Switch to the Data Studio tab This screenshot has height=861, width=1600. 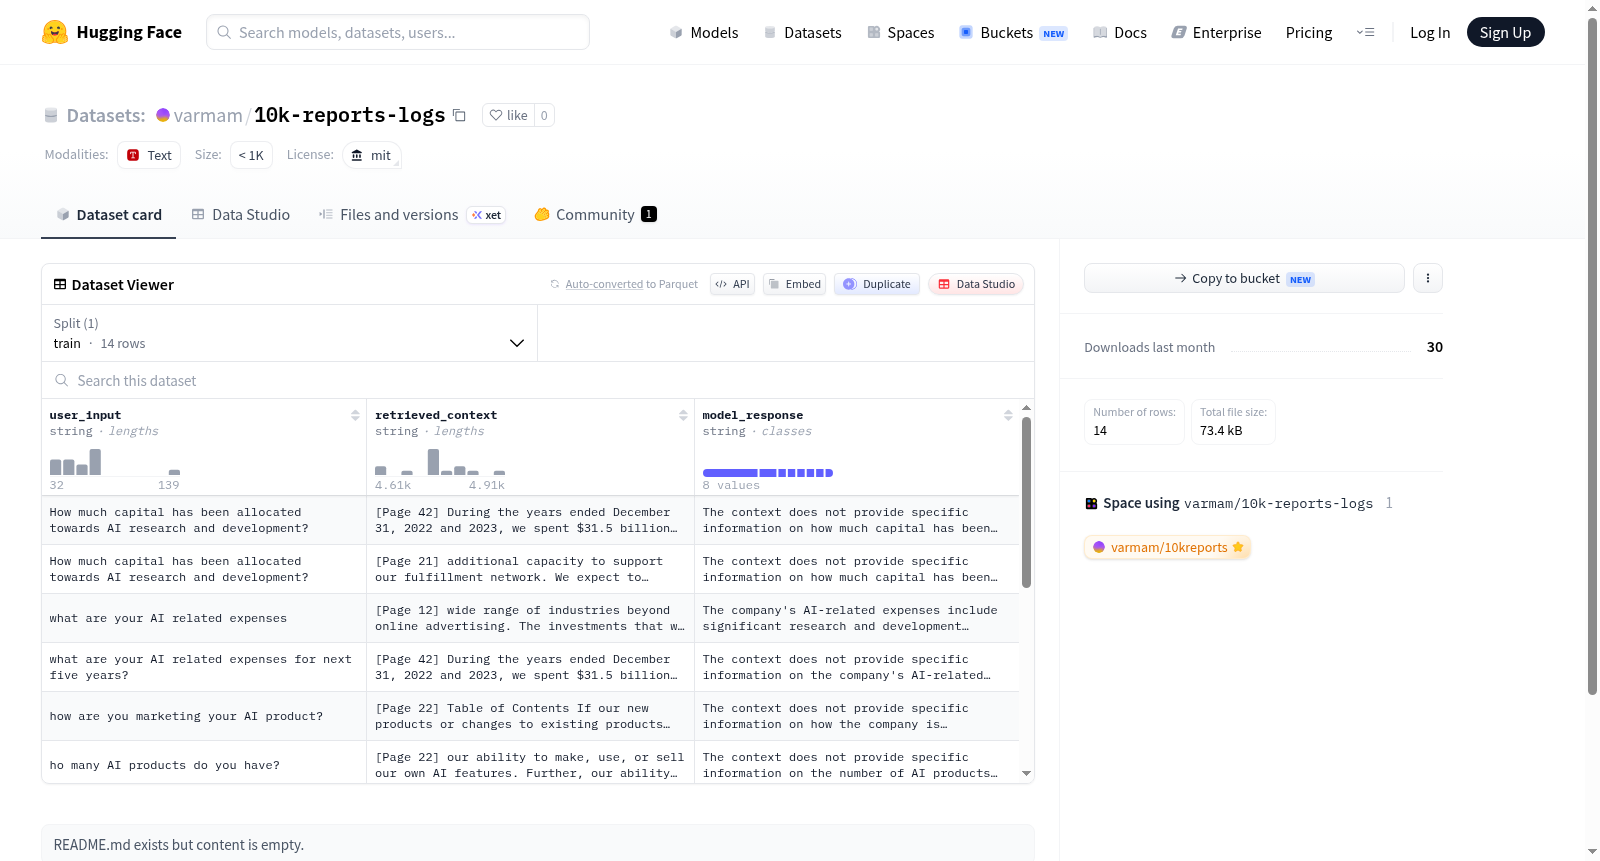pos(240,214)
